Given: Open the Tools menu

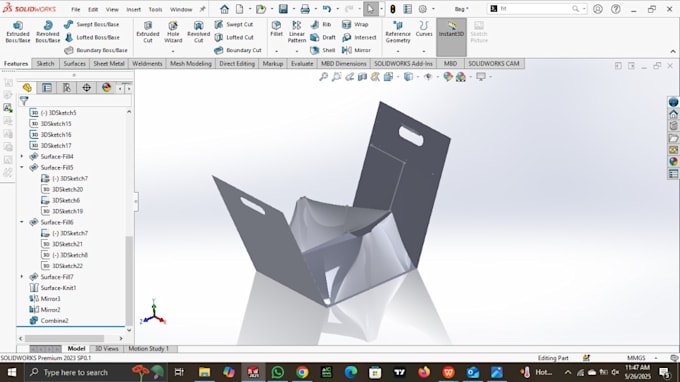Looking at the screenshot, I should point(155,9).
